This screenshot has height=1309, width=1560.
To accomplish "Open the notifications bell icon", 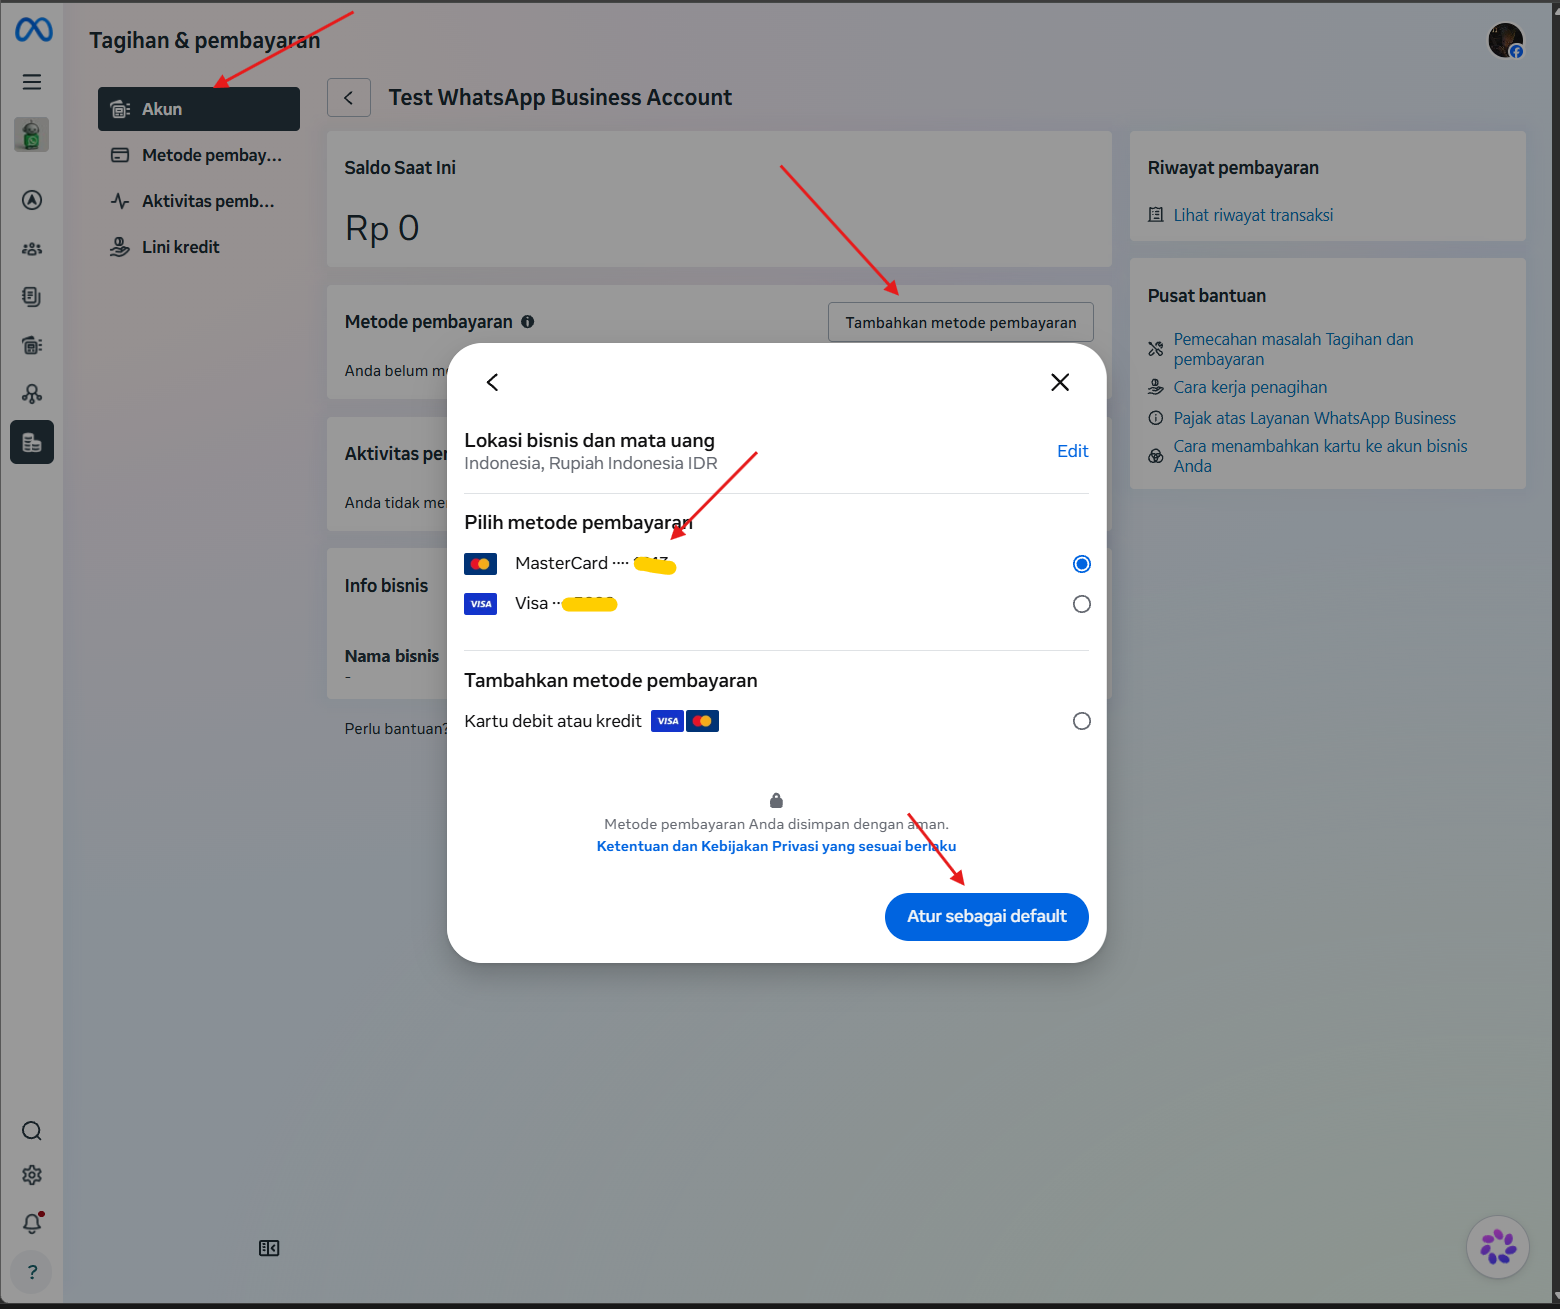I will click(32, 1222).
